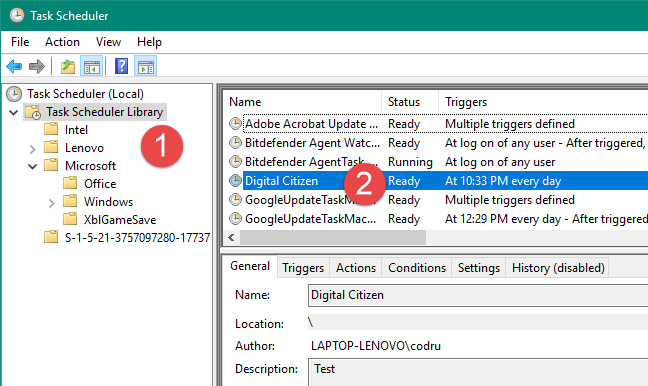This screenshot has height=386, width=648.
Task: Click the Lenovo folder icon
Action: coord(51,147)
